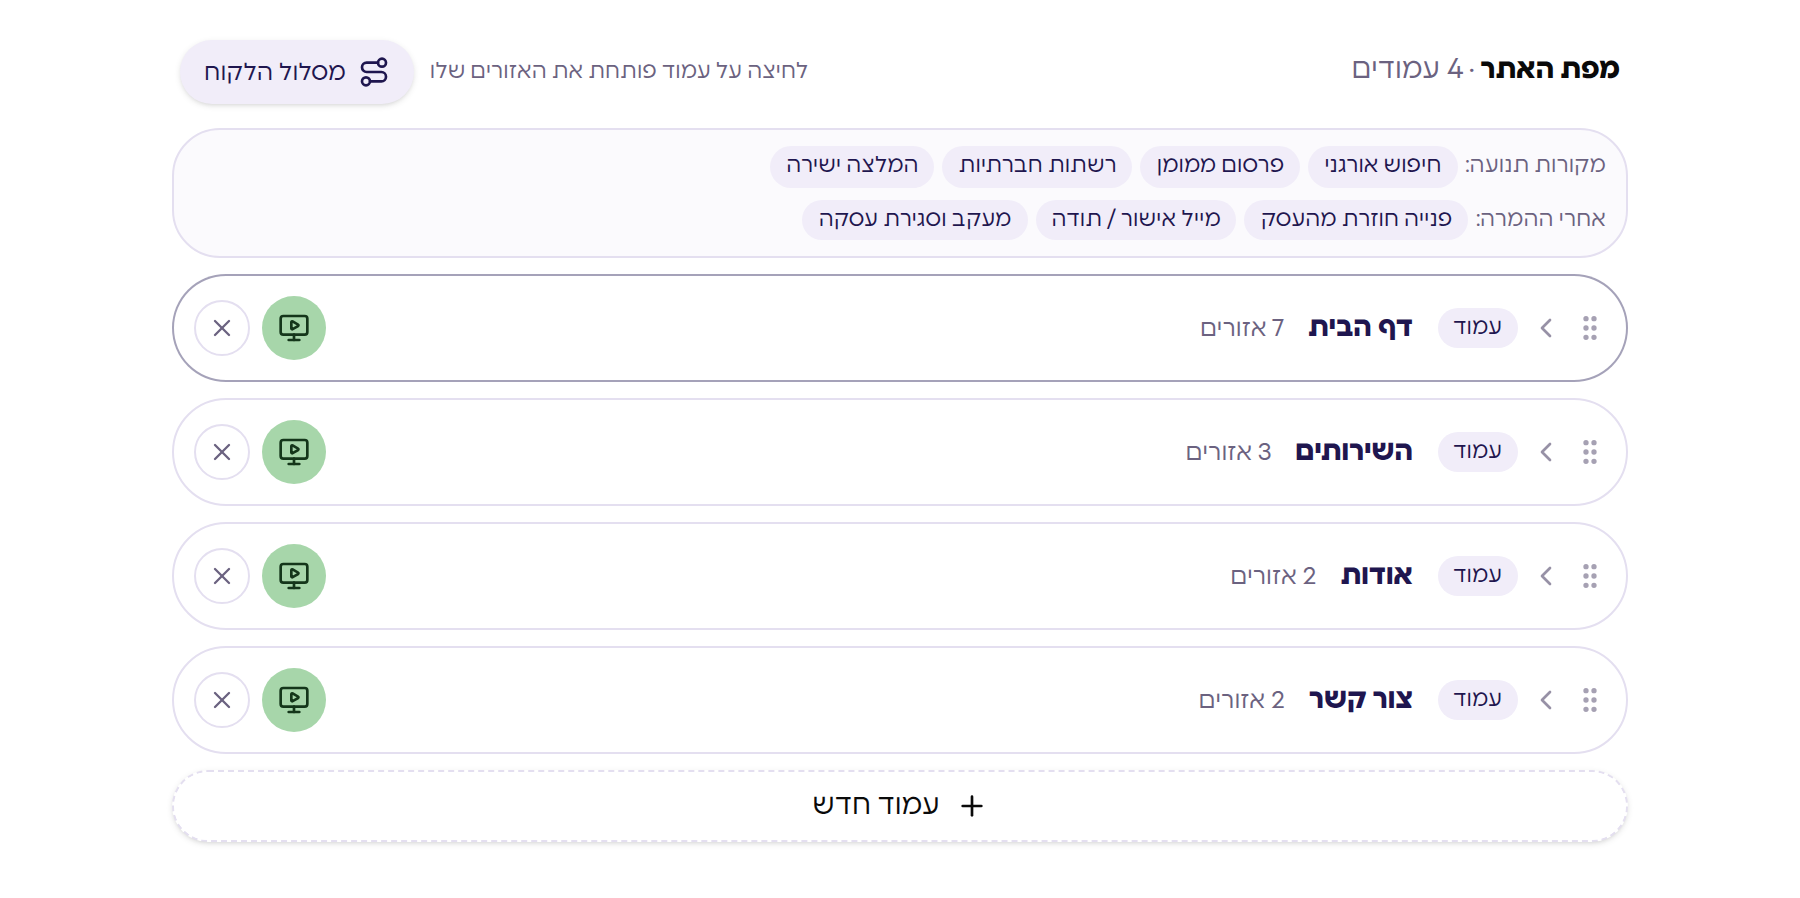
Task: Click the עמוד tag on צור קשר row
Action: [1478, 700]
